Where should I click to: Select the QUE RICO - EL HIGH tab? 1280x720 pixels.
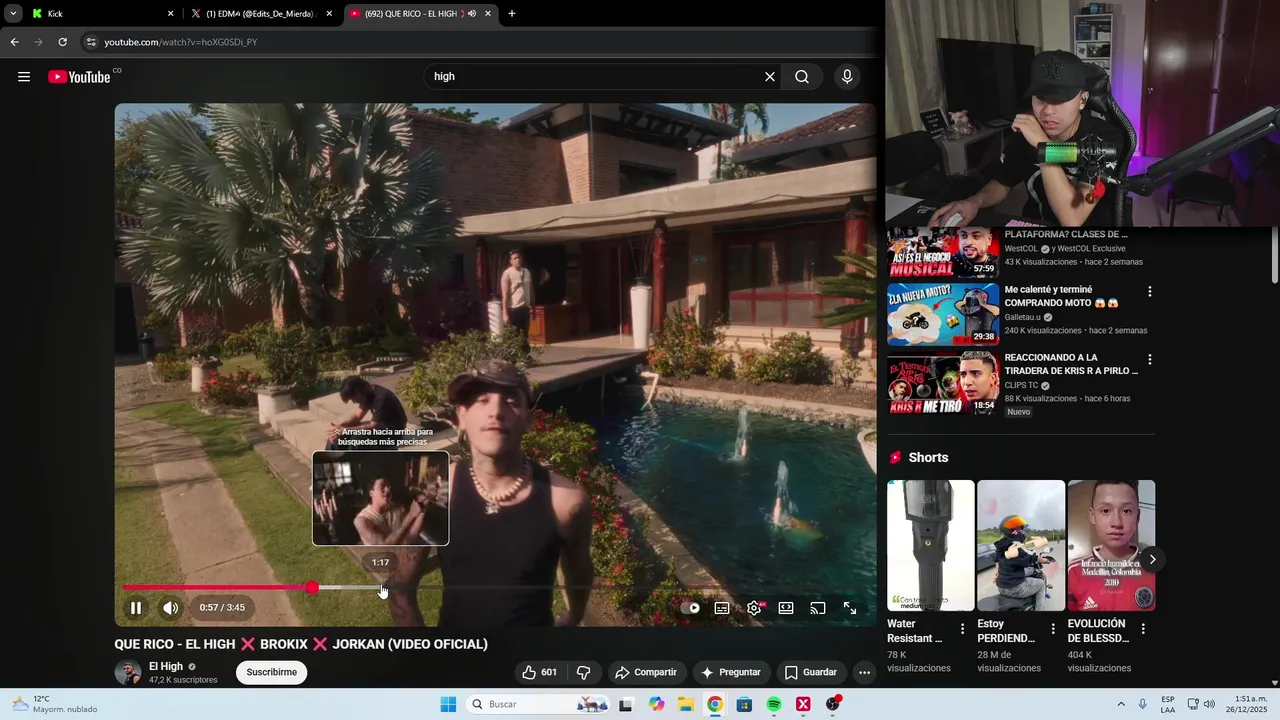coord(410,14)
